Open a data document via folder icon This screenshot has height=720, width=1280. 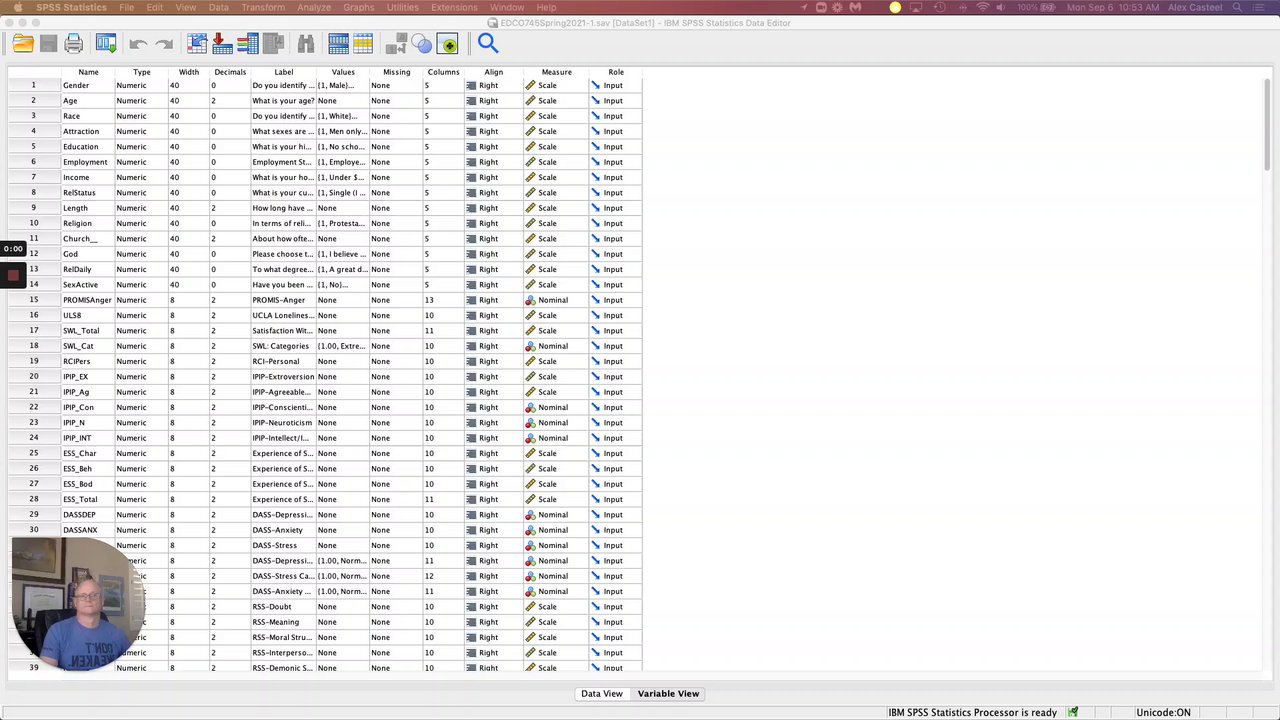point(23,43)
